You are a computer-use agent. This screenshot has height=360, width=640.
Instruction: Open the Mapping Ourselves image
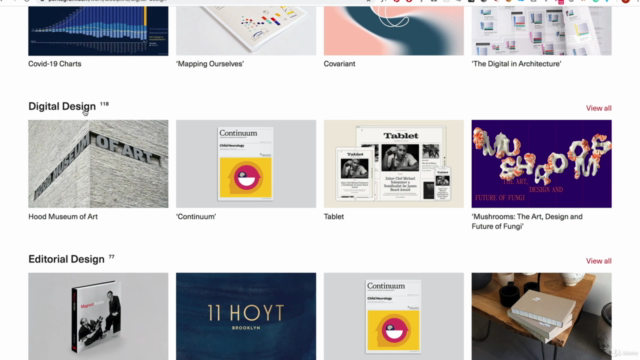click(246, 31)
